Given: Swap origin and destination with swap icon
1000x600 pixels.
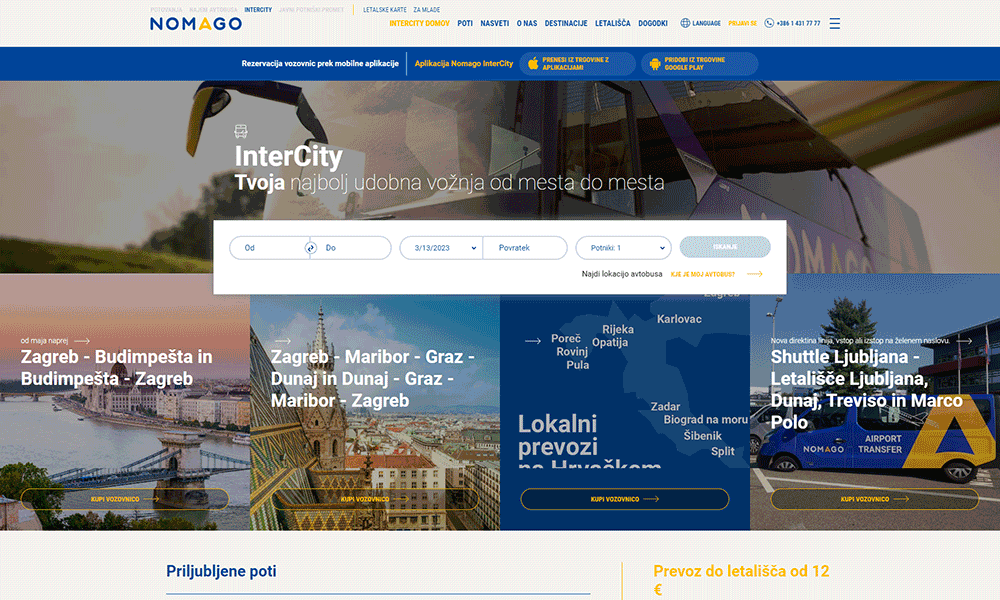Looking at the screenshot, I should [311, 248].
